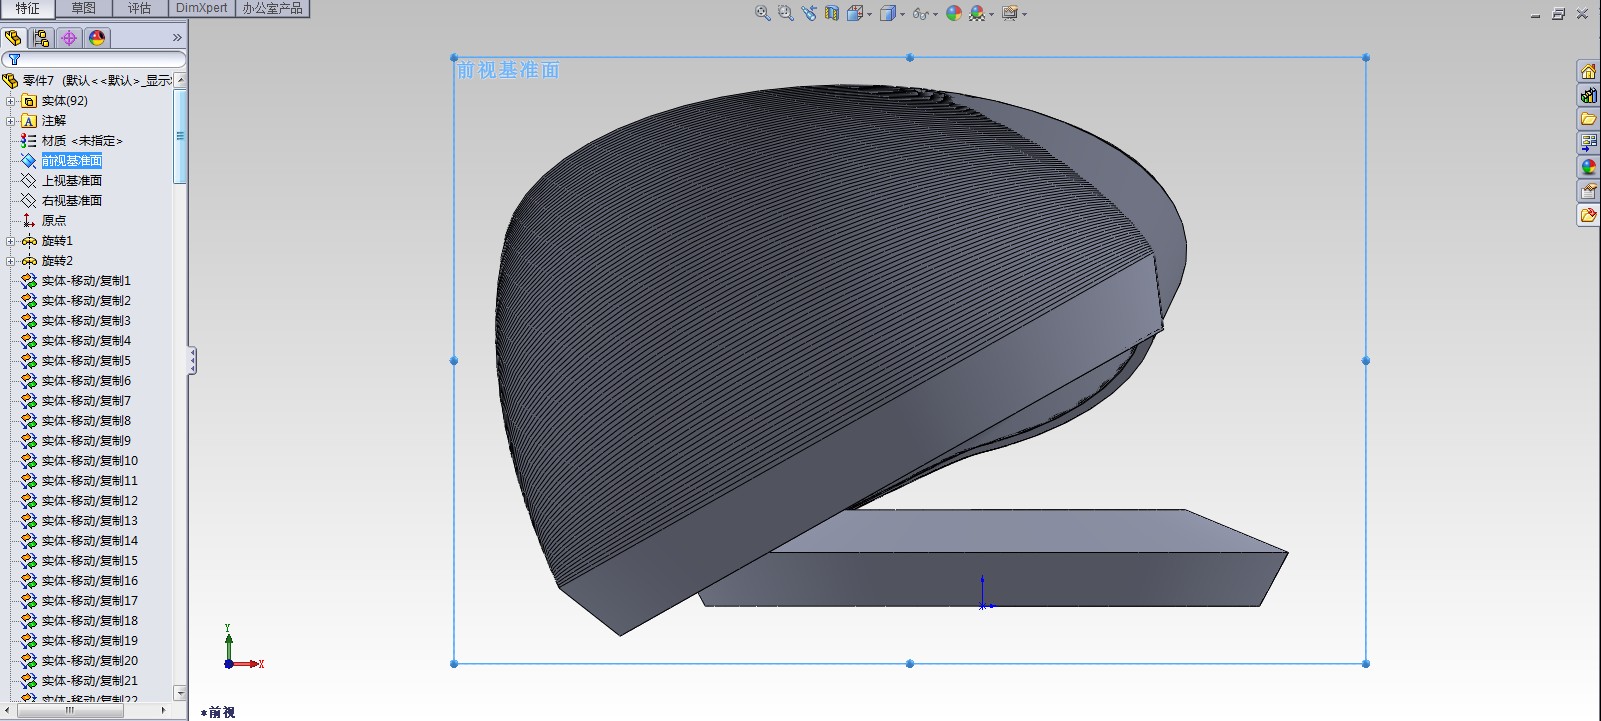The height and width of the screenshot is (721, 1601).
Task: Select 实体-移动/复制10 feature
Action: [x=90, y=461]
